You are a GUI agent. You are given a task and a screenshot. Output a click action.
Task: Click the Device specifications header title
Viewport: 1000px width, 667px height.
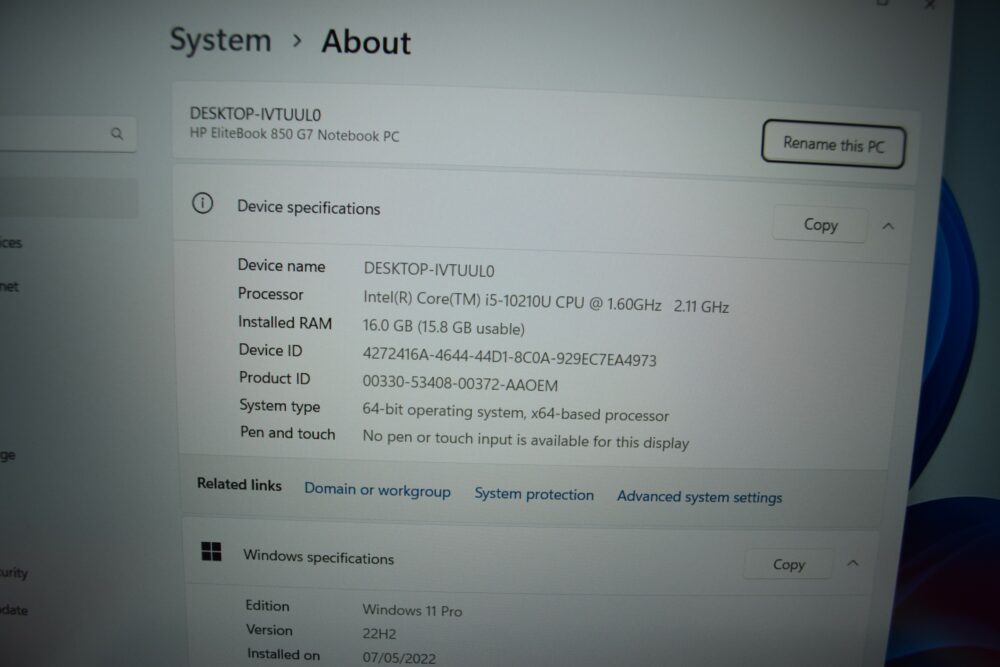click(308, 208)
